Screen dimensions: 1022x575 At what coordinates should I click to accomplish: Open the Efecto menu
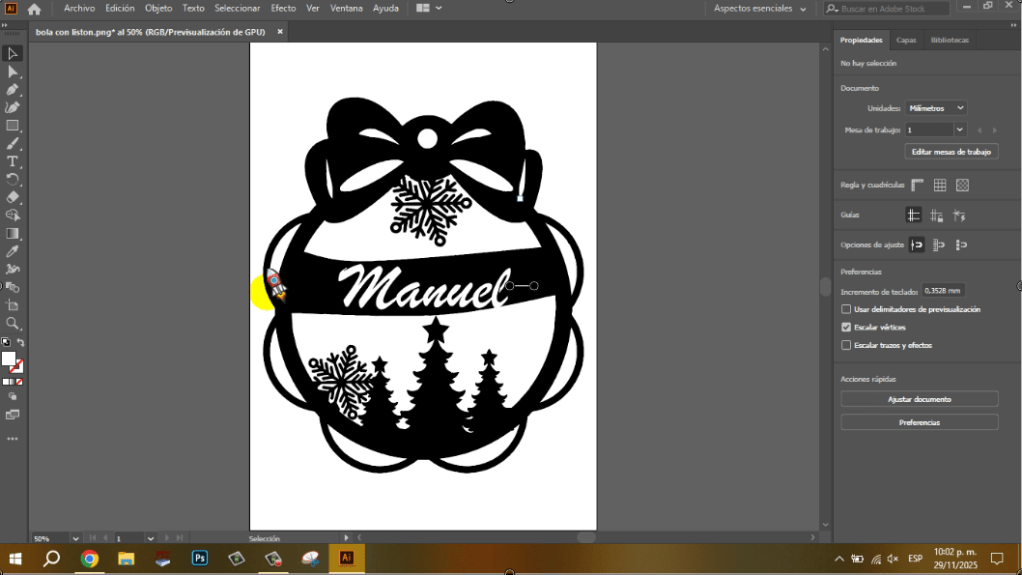pyautogui.click(x=283, y=8)
